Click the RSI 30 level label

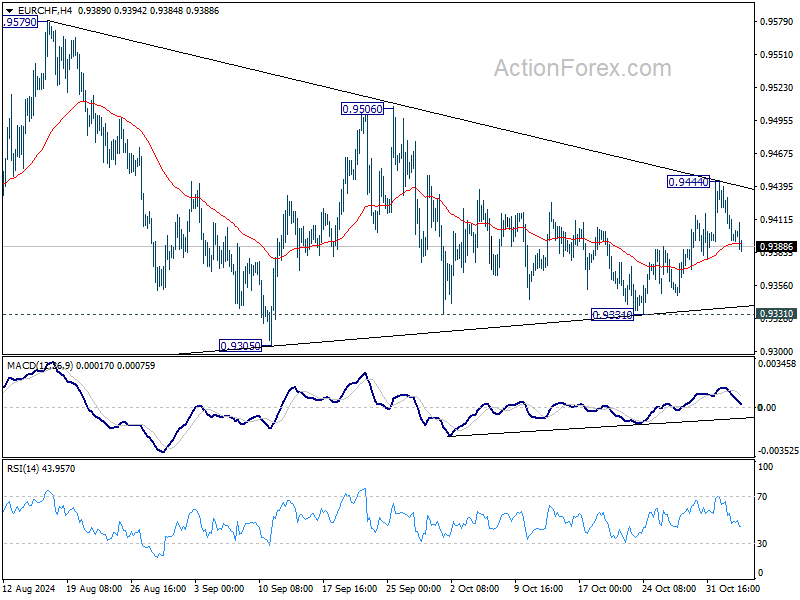pos(763,544)
